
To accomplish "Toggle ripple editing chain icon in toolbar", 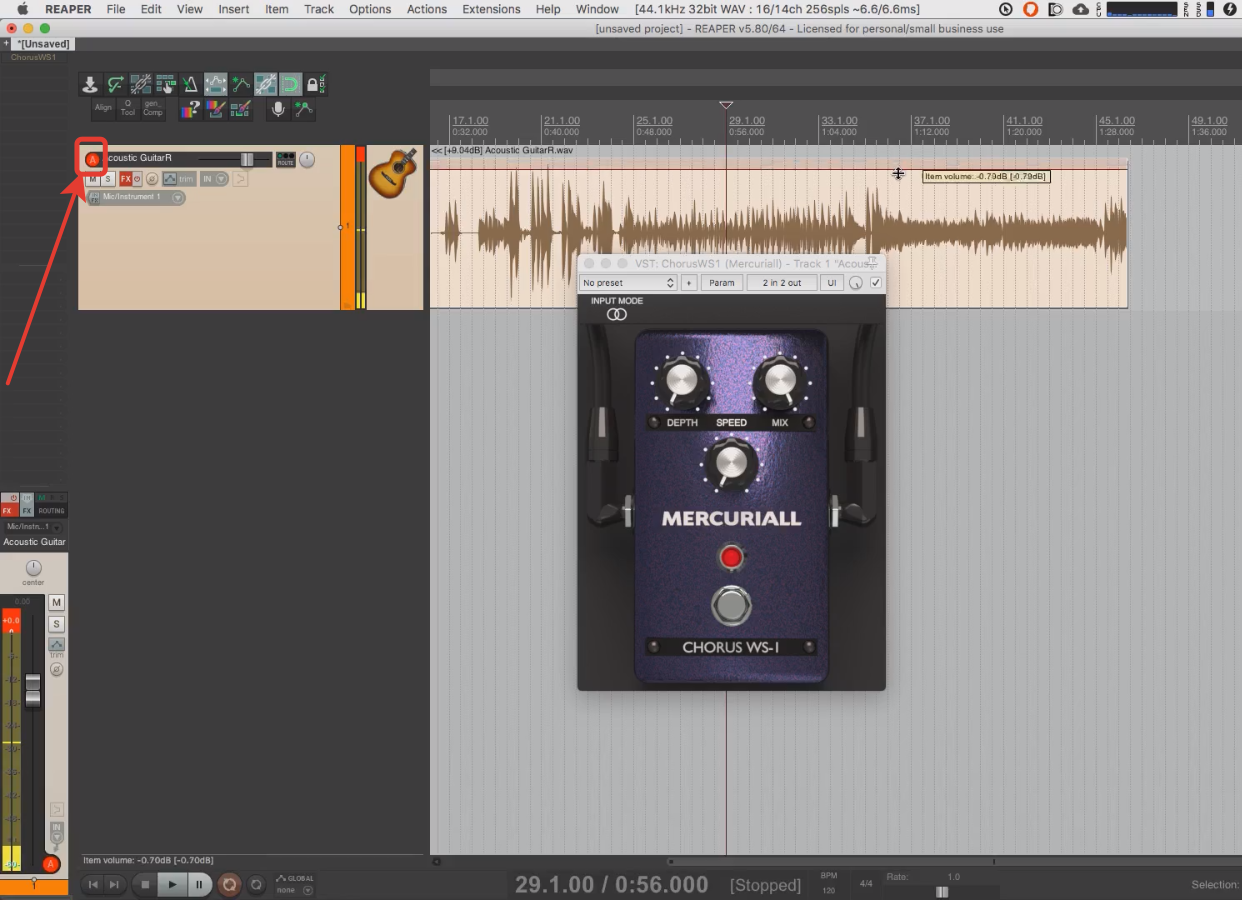I will point(265,84).
